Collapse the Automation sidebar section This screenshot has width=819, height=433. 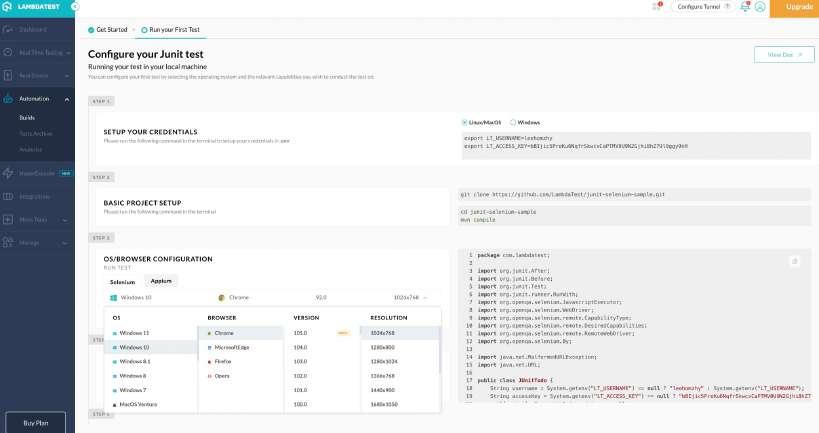(x=66, y=99)
